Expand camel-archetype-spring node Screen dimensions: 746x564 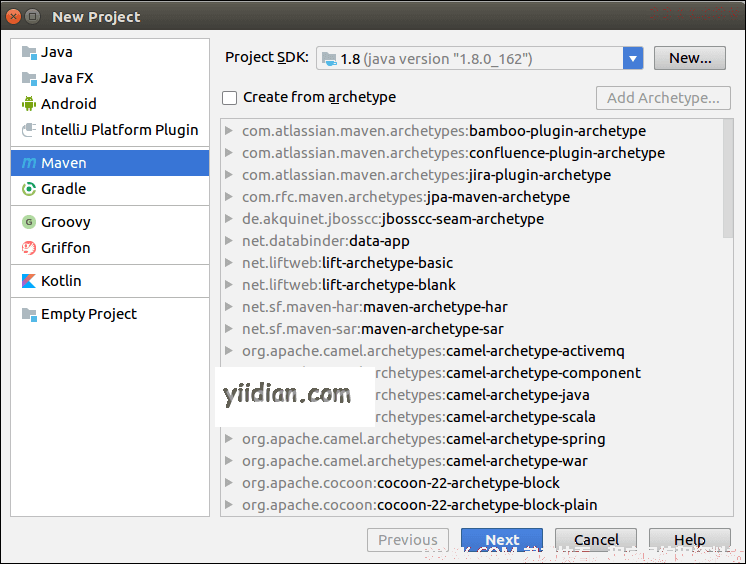pos(229,438)
